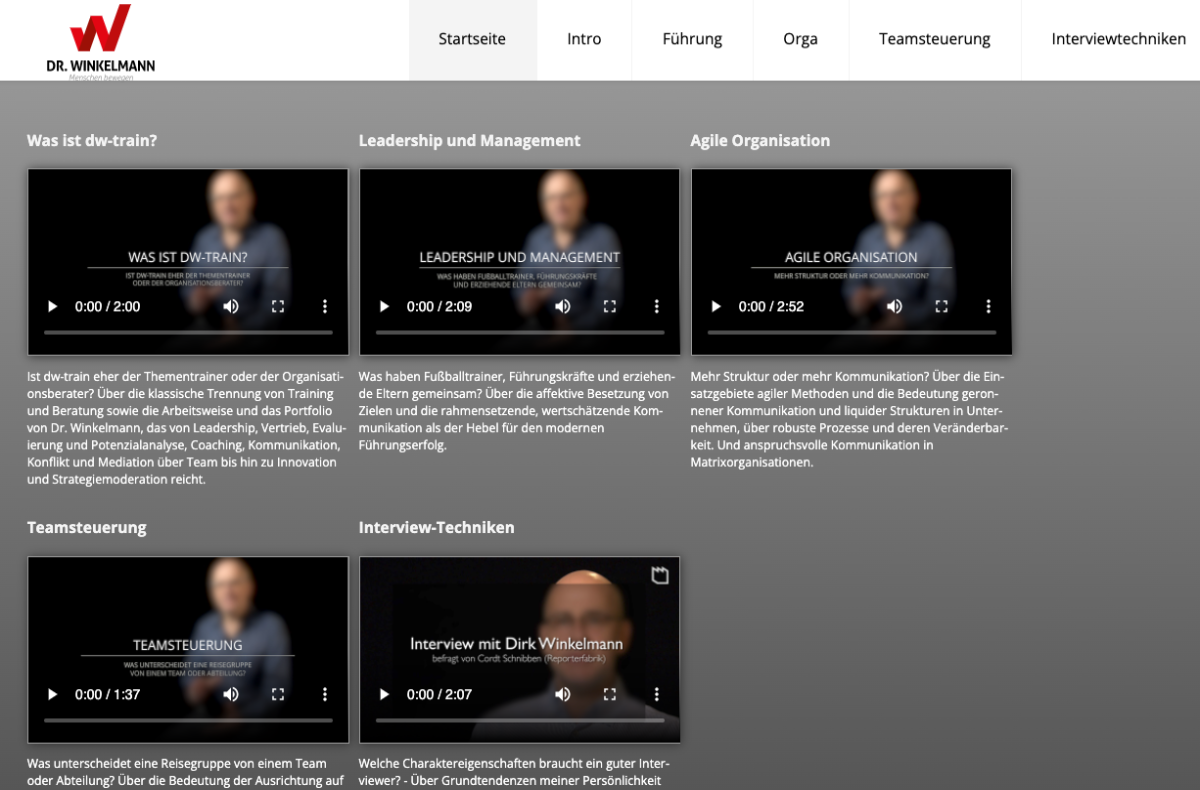The width and height of the screenshot is (1200, 790).
Task: Go to the Orga menu item
Action: tap(800, 40)
